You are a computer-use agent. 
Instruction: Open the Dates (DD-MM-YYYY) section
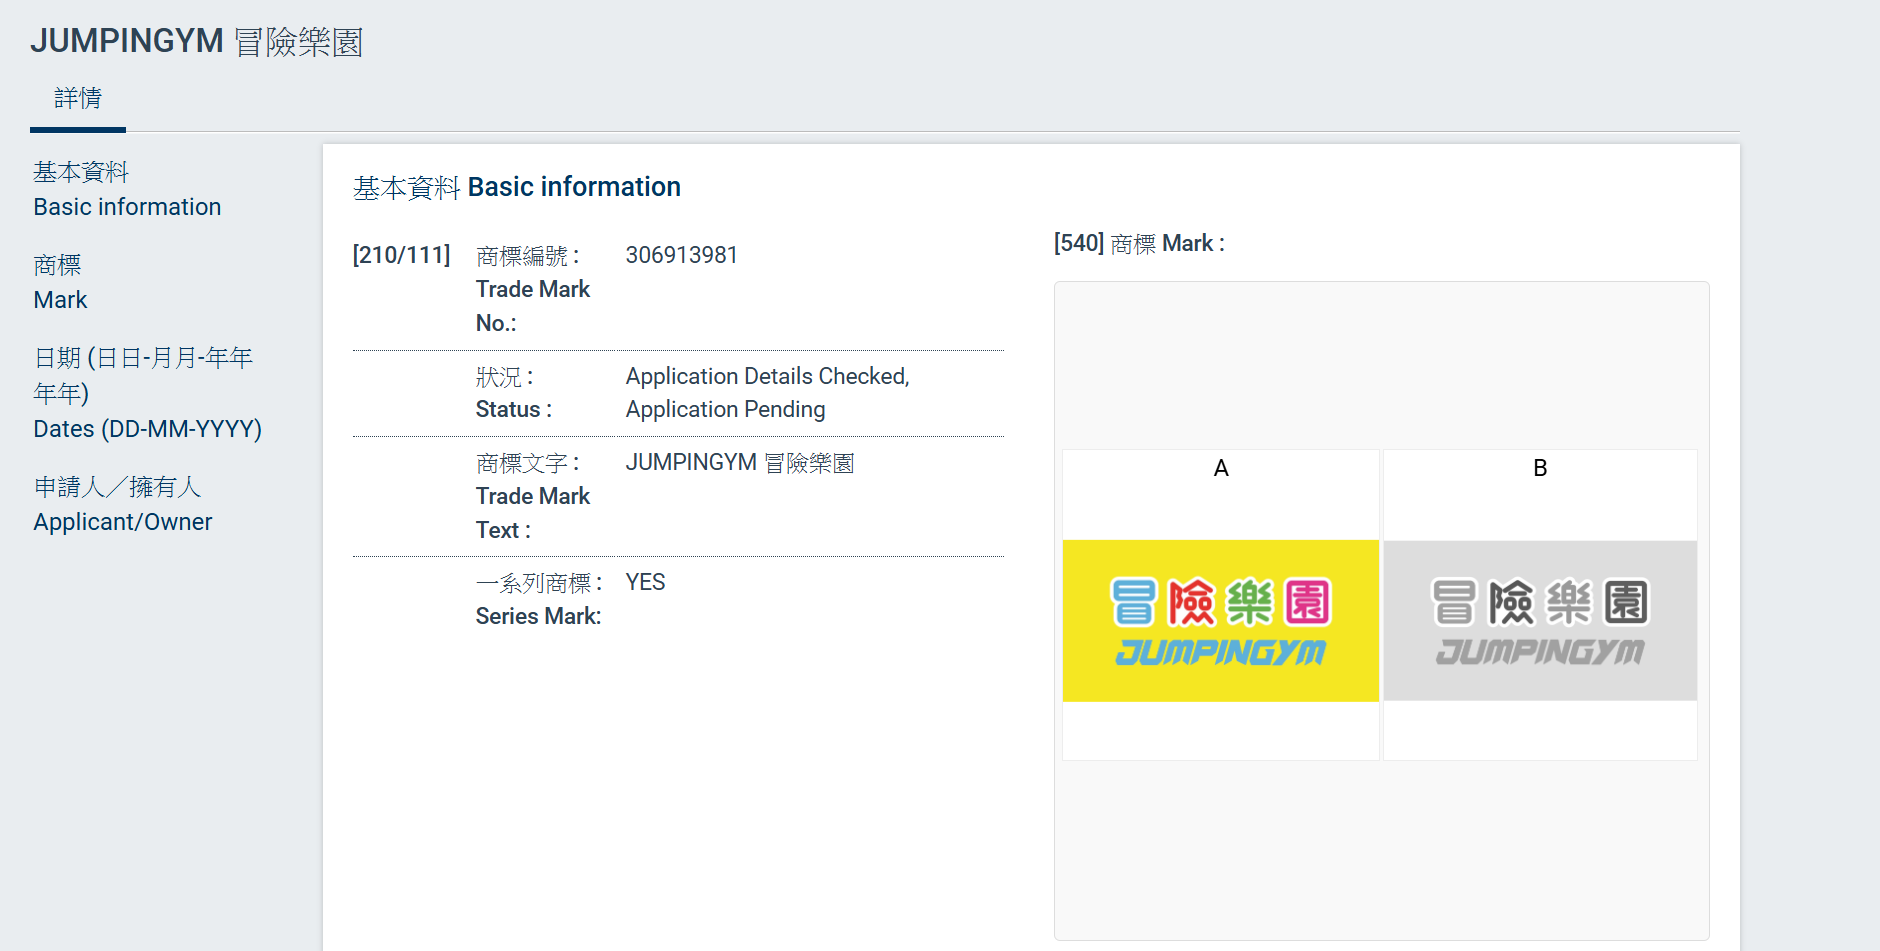(x=146, y=392)
